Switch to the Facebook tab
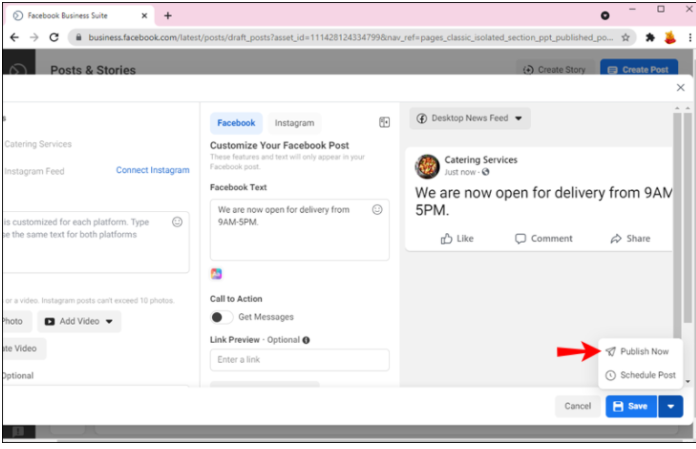696x449 pixels. (x=236, y=123)
